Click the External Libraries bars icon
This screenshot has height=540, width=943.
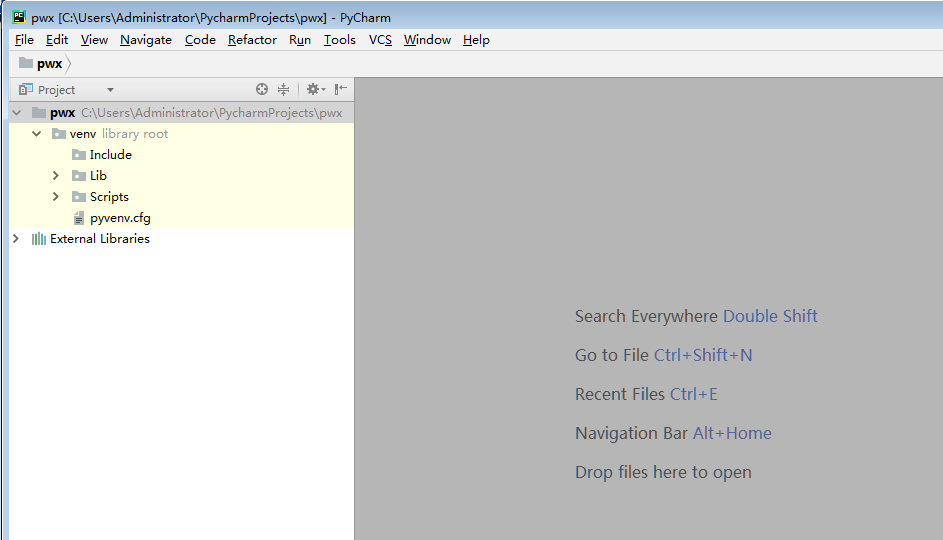point(38,239)
